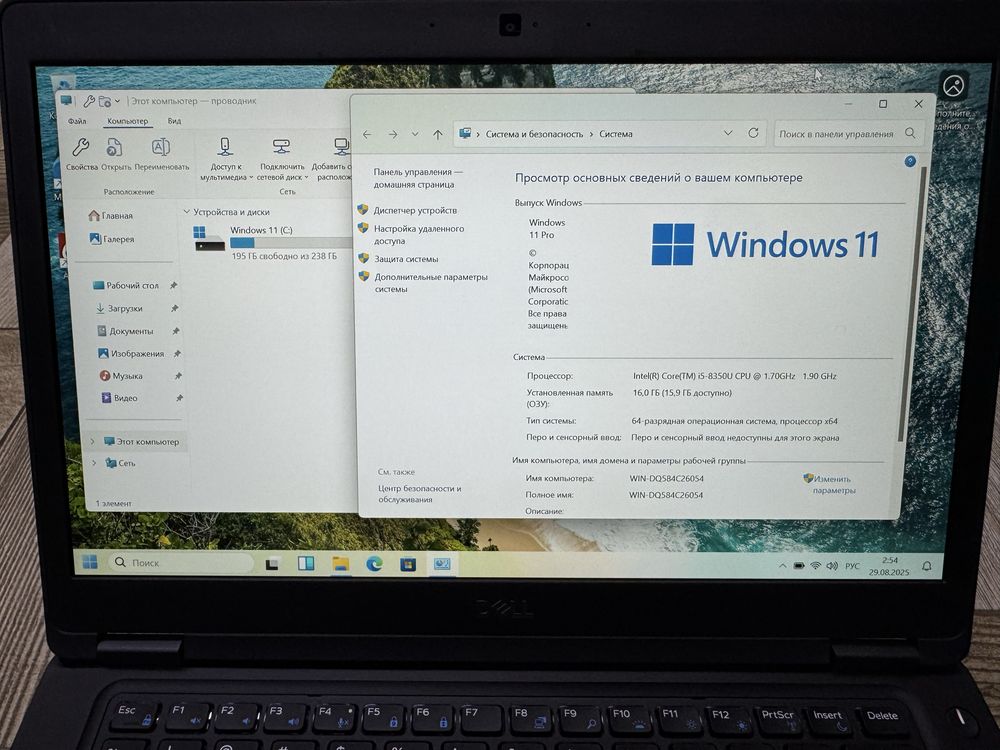Open Свойства in the Explorer ribbon
This screenshot has width=1000, height=750.
[x=82, y=154]
